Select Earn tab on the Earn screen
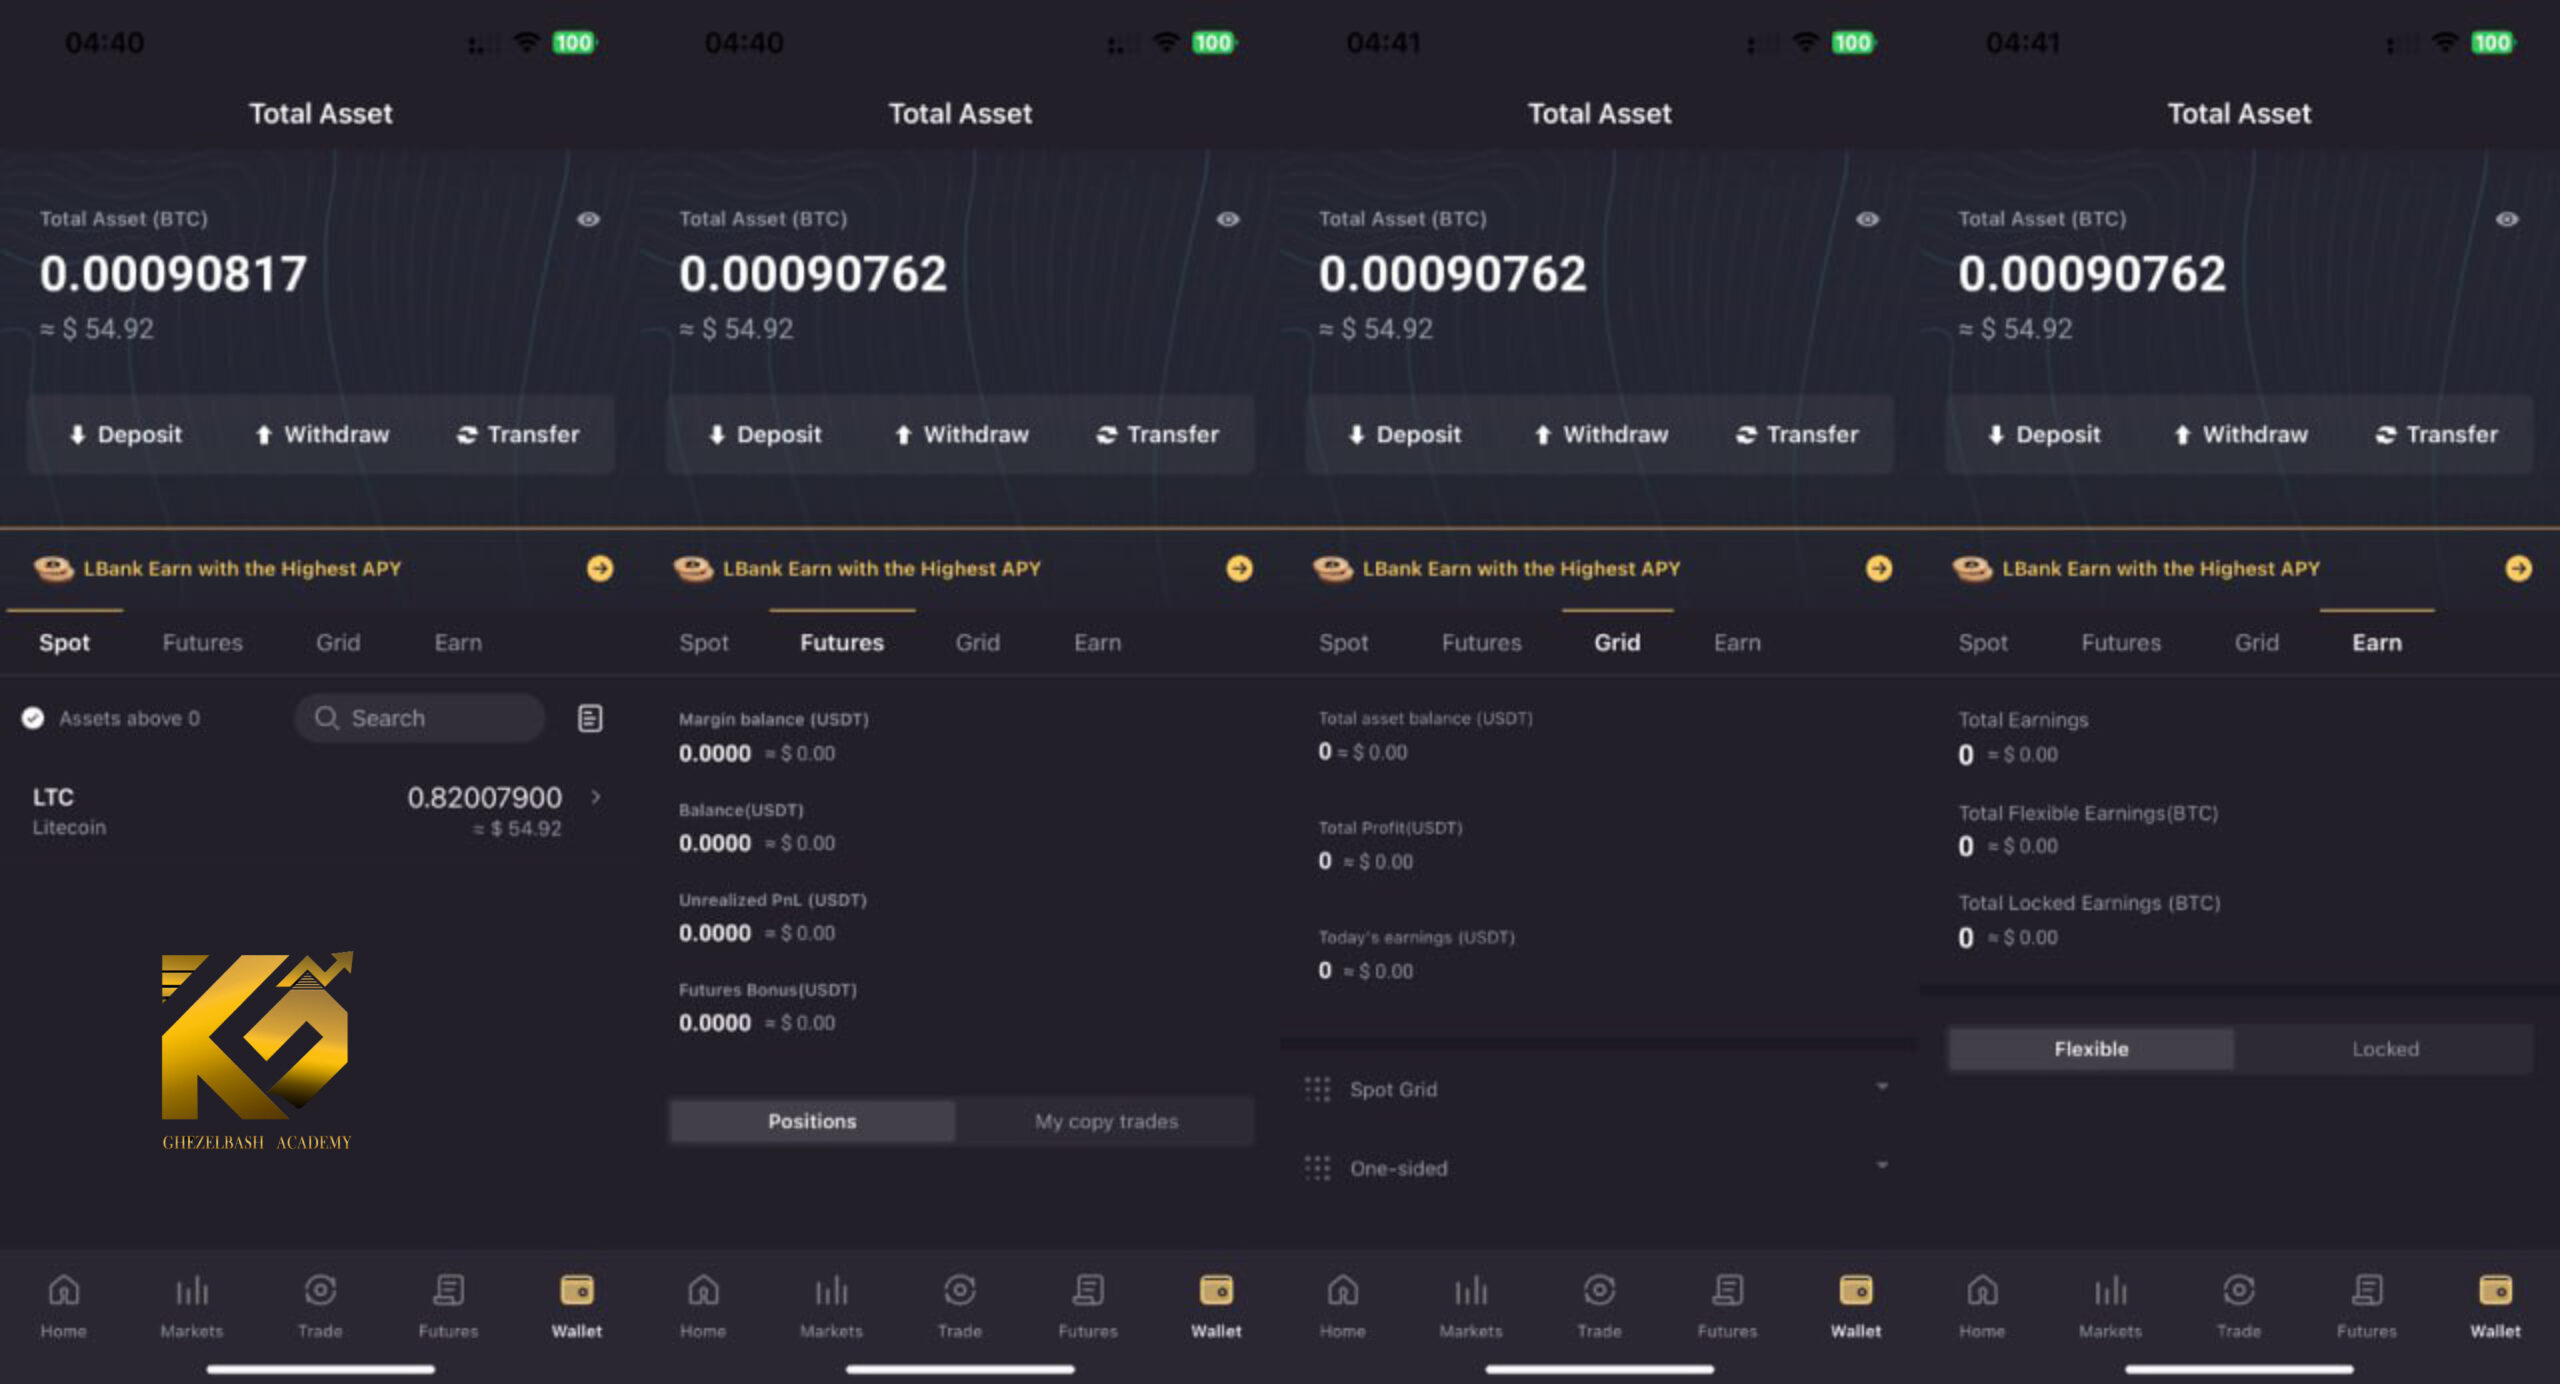 pos(2377,642)
